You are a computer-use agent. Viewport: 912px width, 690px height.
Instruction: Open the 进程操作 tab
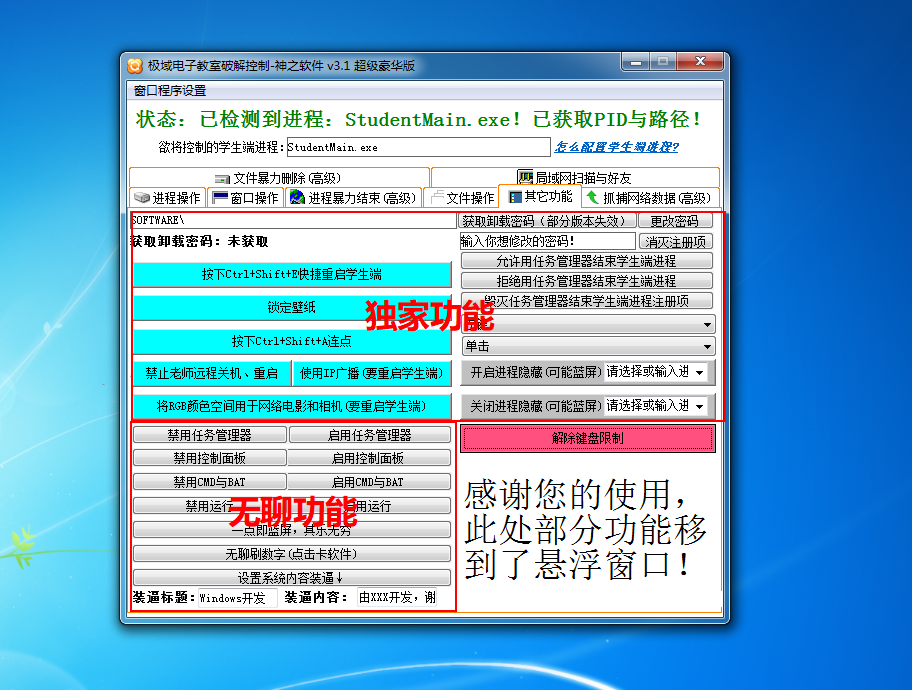[x=168, y=198]
